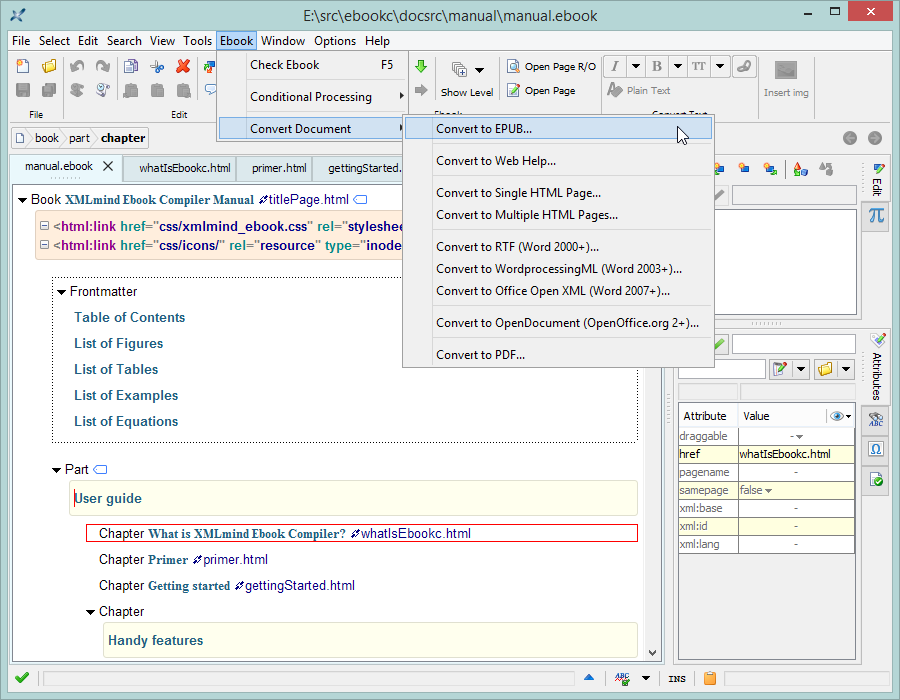Viewport: 900px width, 700px height.
Task: Click the pi math symbol side tab
Action: 876,216
